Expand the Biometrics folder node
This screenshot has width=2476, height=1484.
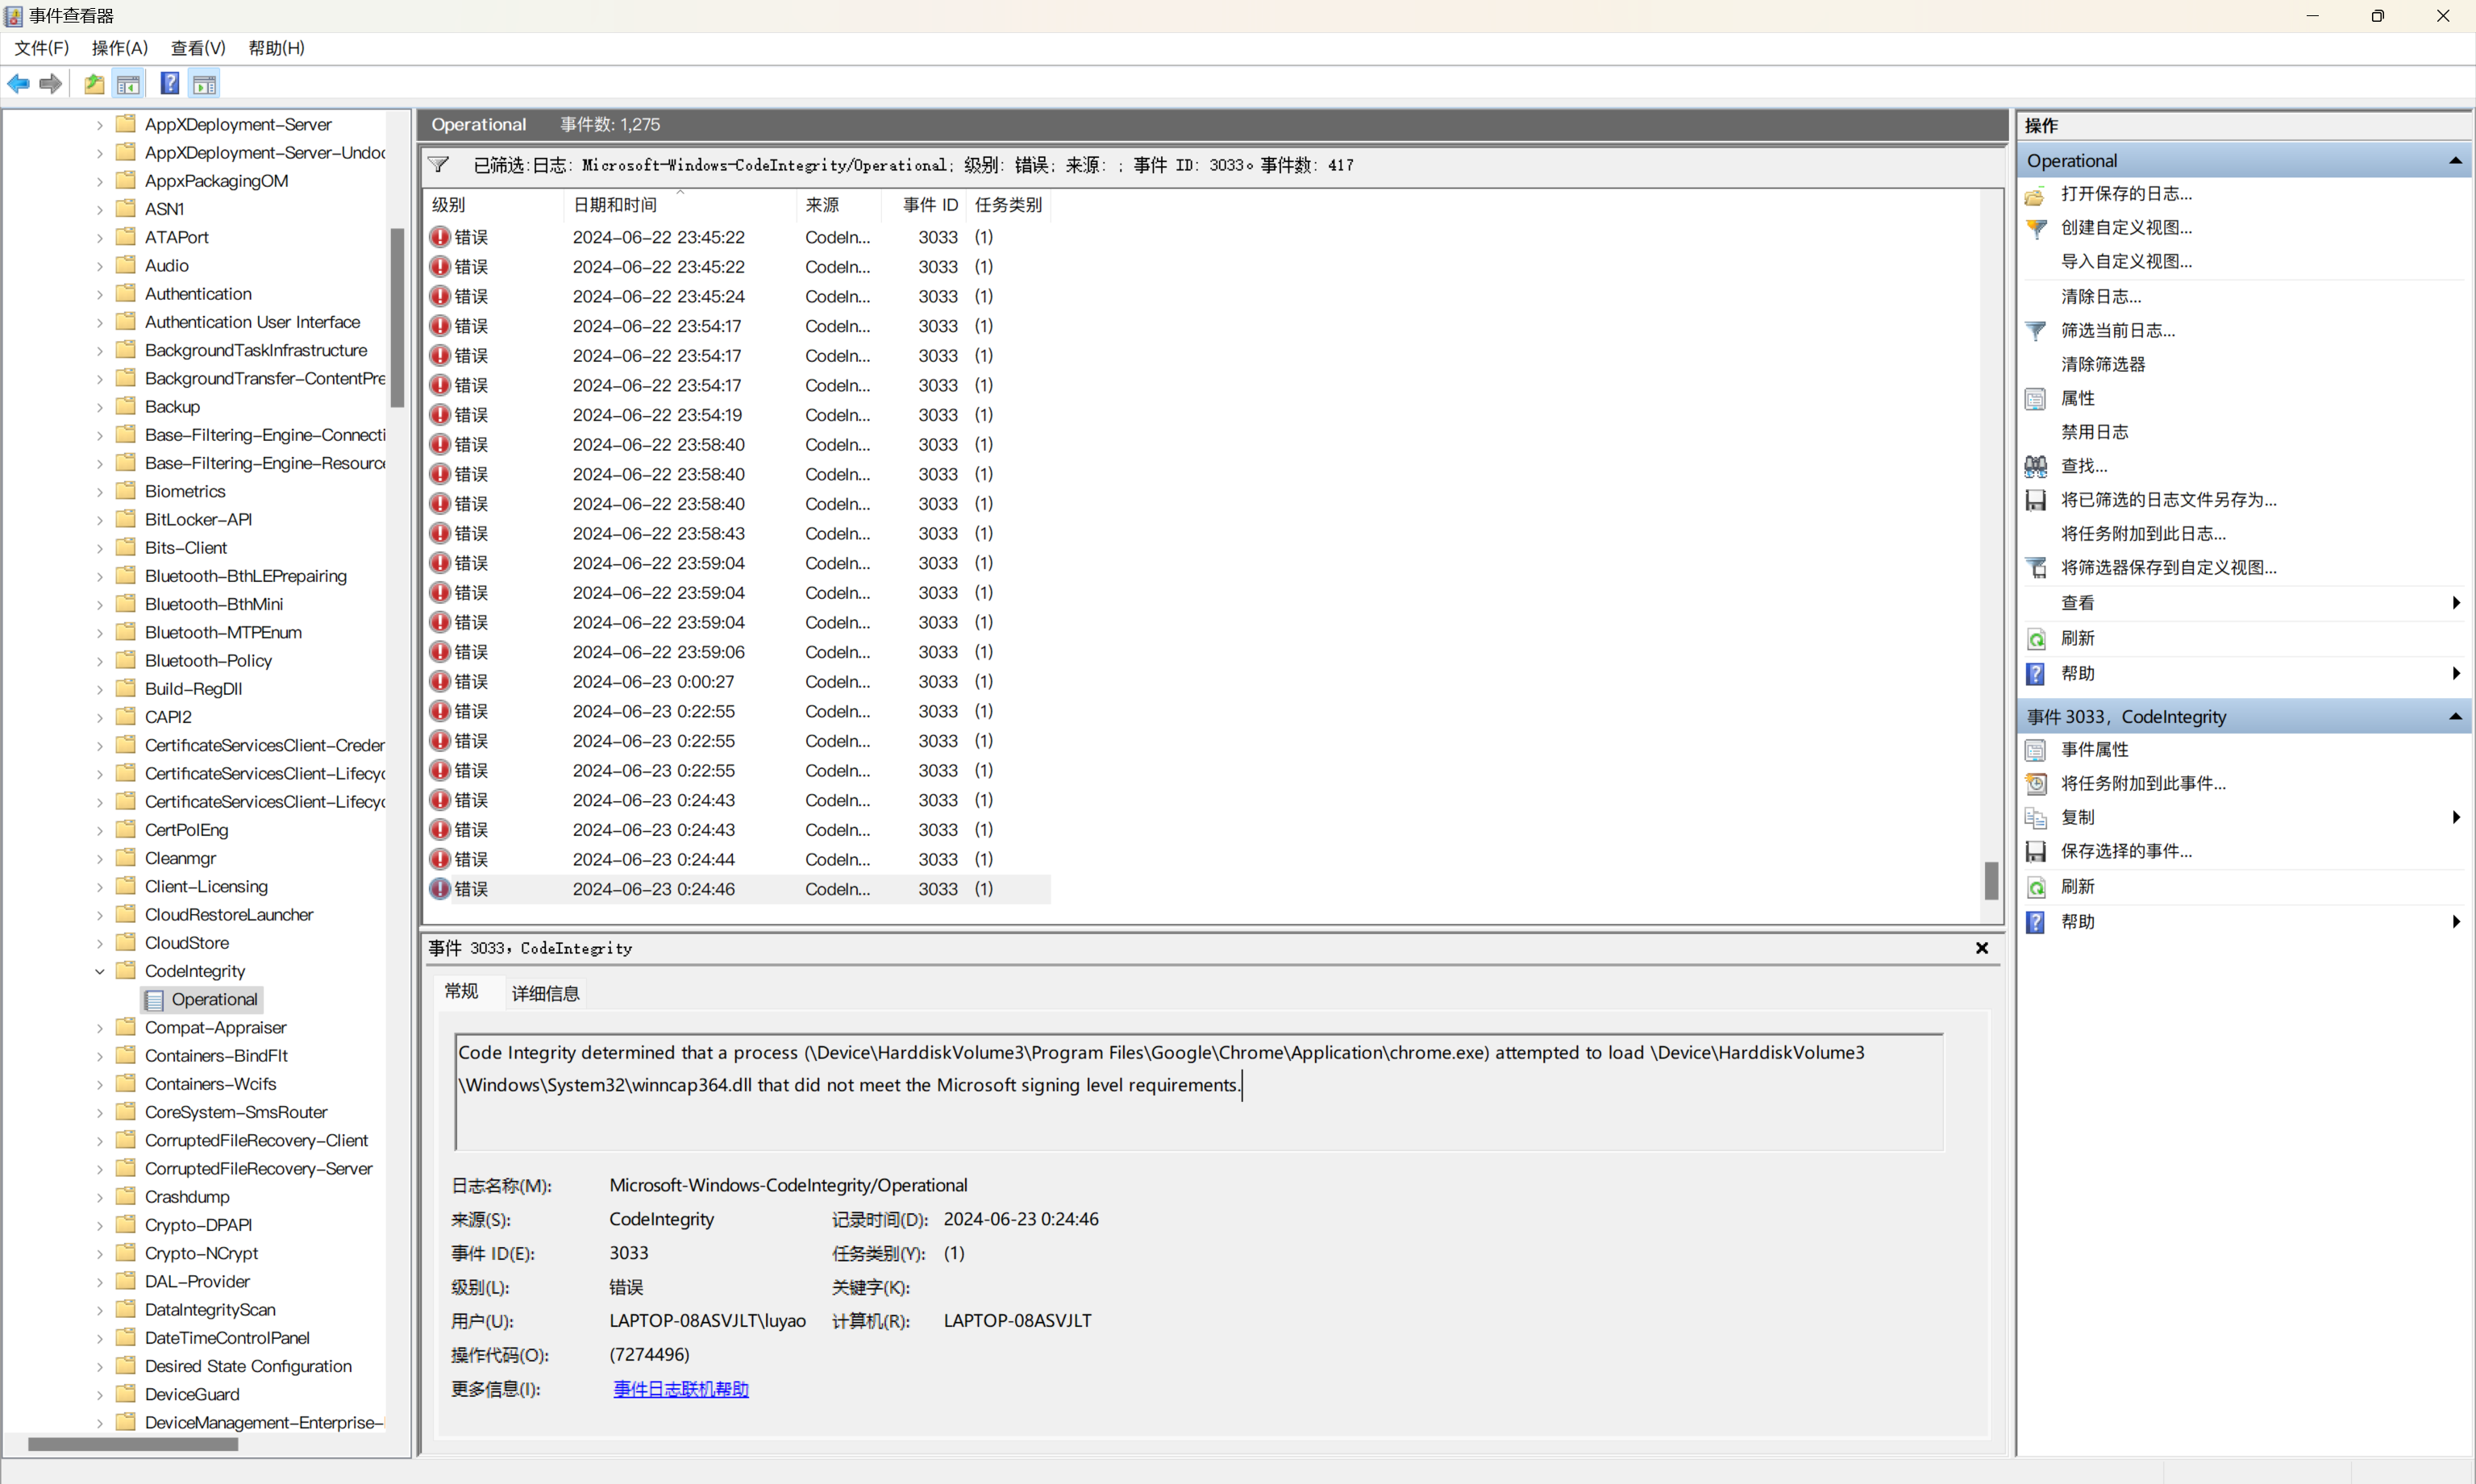pos(99,491)
